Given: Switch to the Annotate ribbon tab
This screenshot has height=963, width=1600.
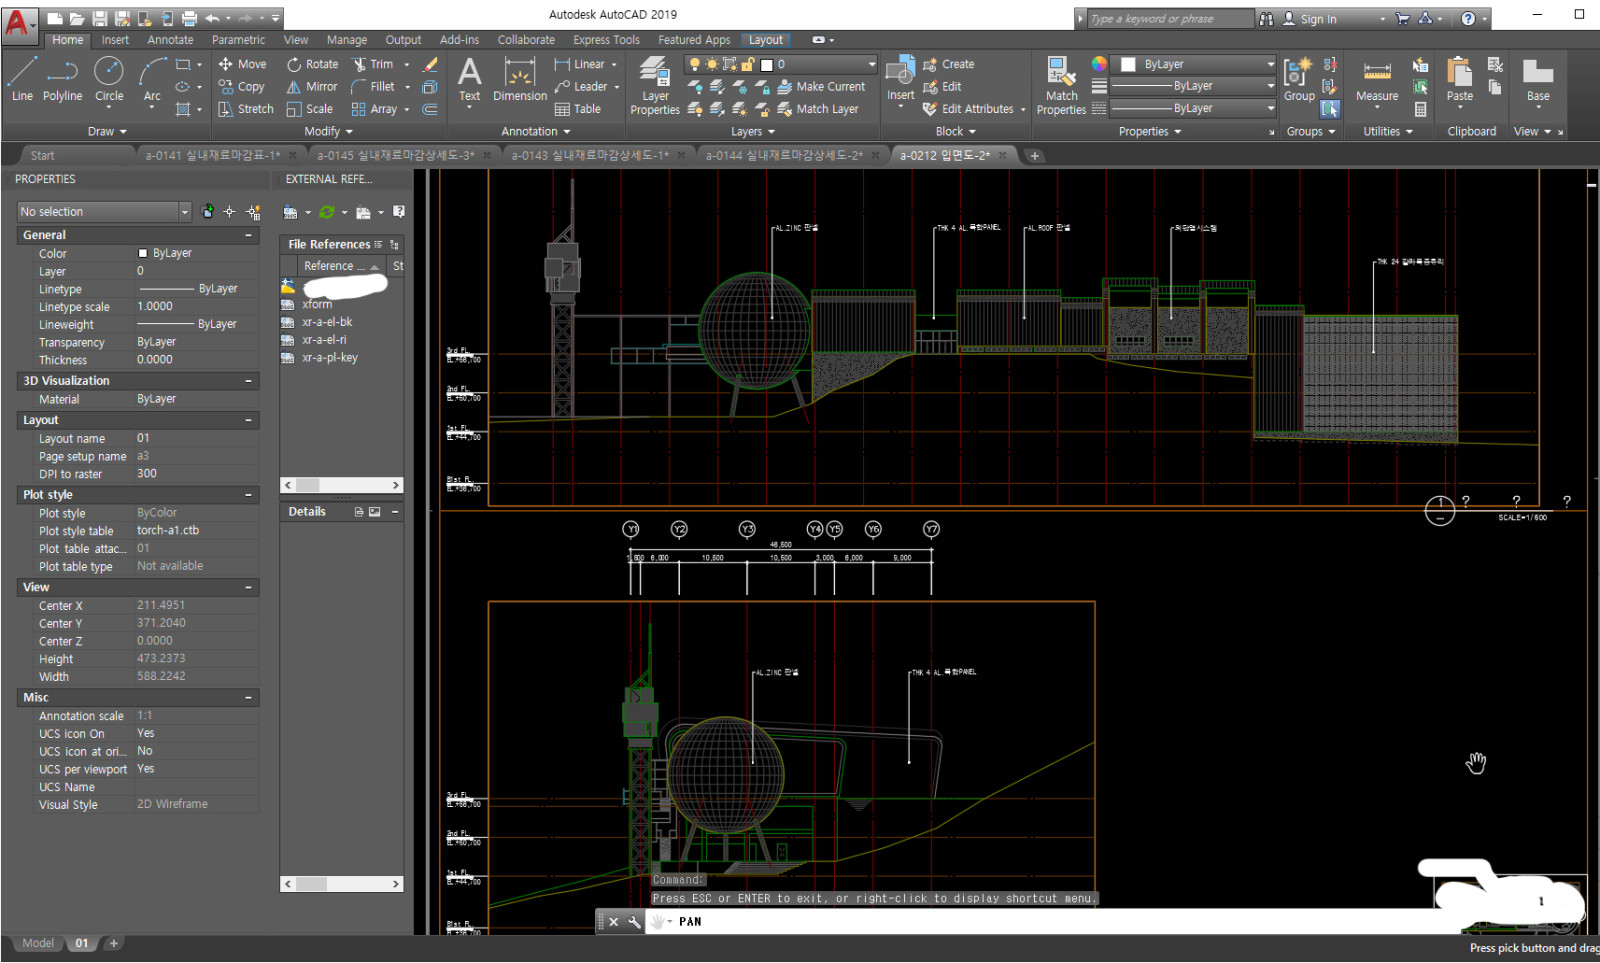Looking at the screenshot, I should [x=170, y=40].
